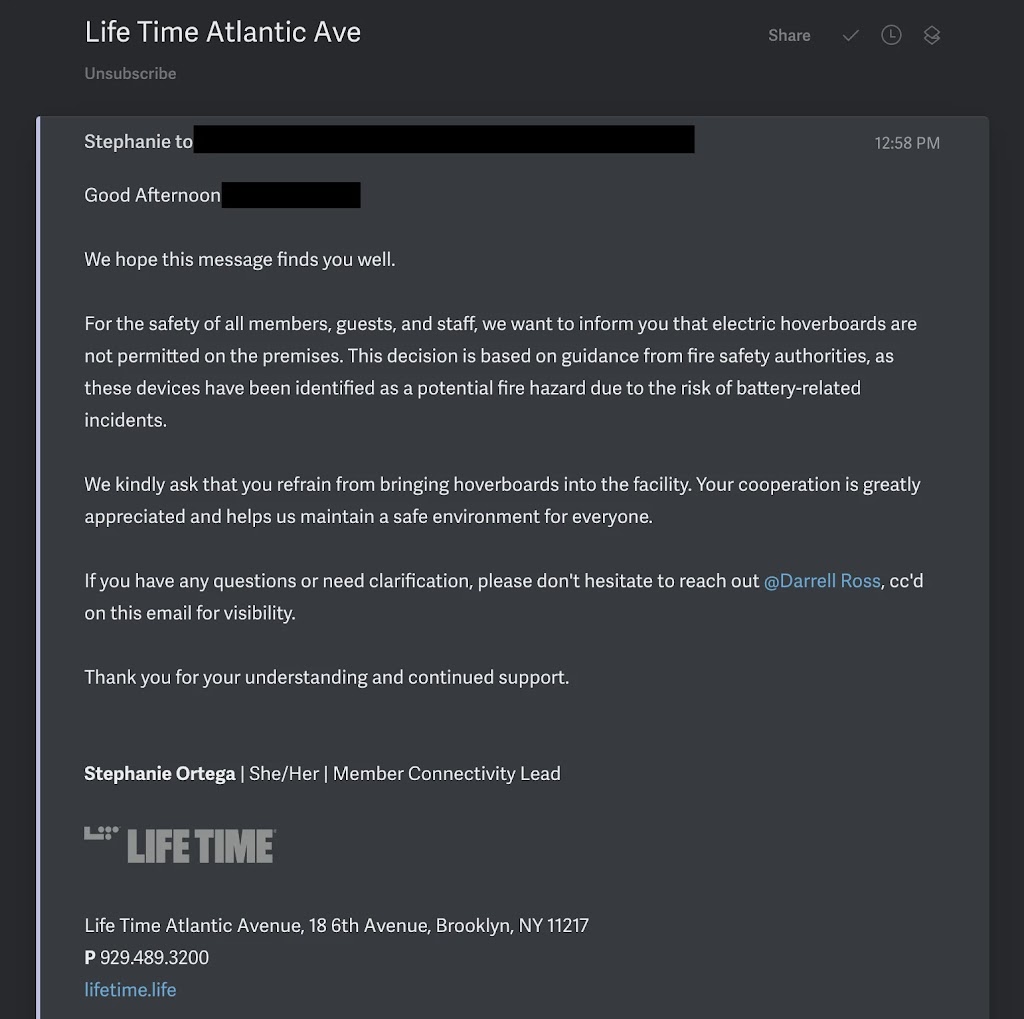
Task: Click the Life Time Atlantic Ave subject title
Action: tap(222, 32)
